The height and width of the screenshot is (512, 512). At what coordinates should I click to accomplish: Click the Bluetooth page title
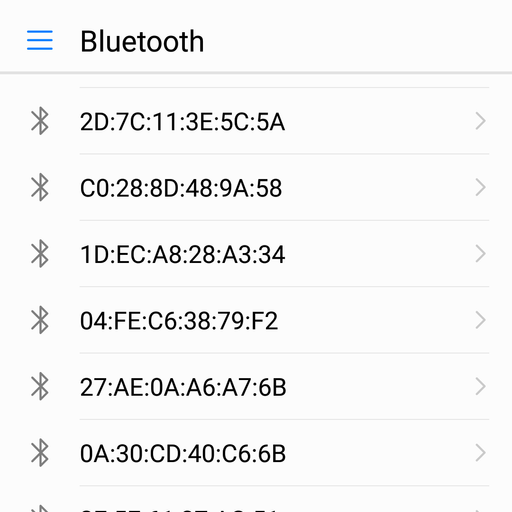click(x=142, y=41)
